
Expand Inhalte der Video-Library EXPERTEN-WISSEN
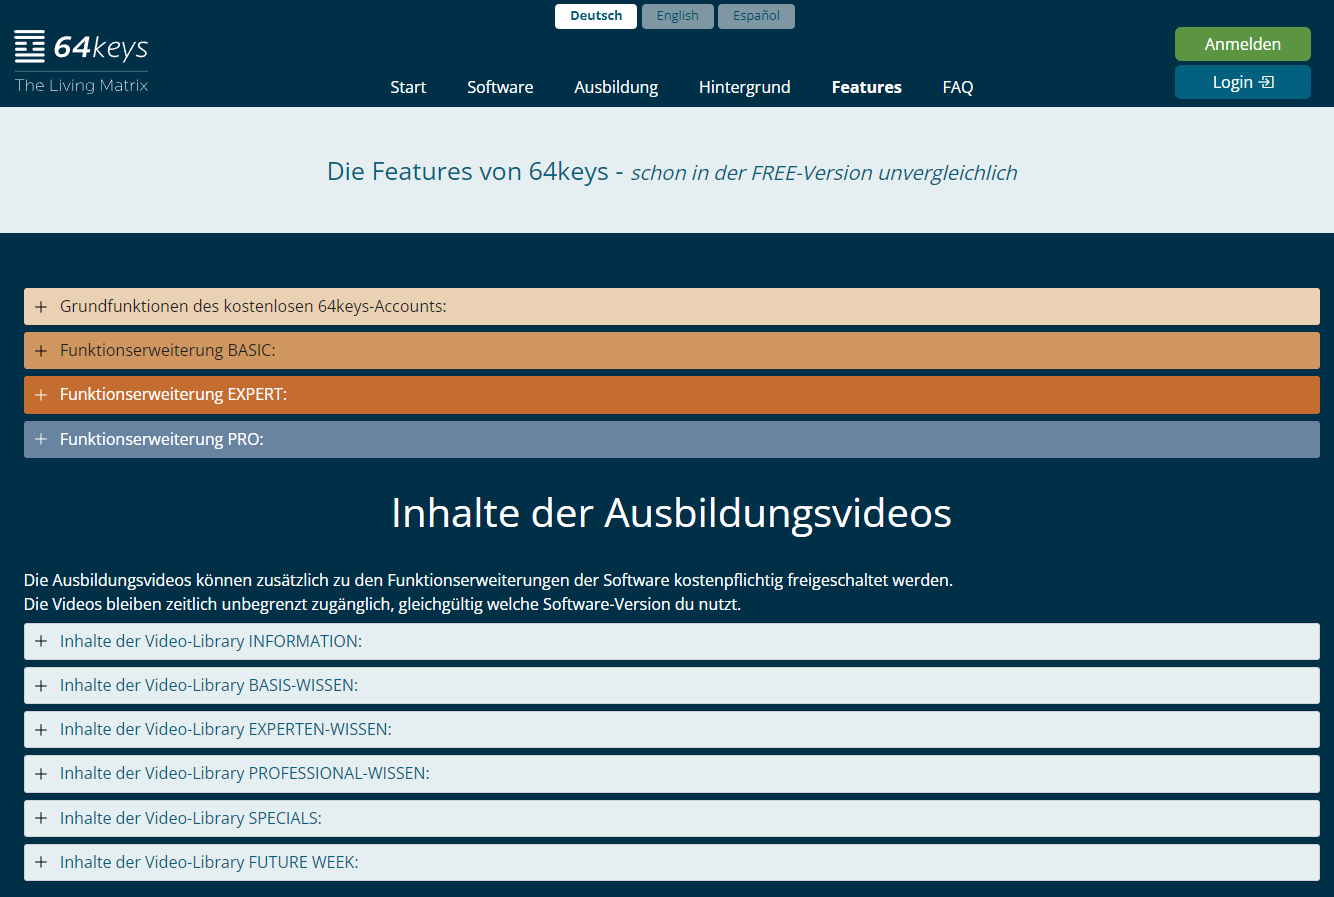tap(225, 729)
